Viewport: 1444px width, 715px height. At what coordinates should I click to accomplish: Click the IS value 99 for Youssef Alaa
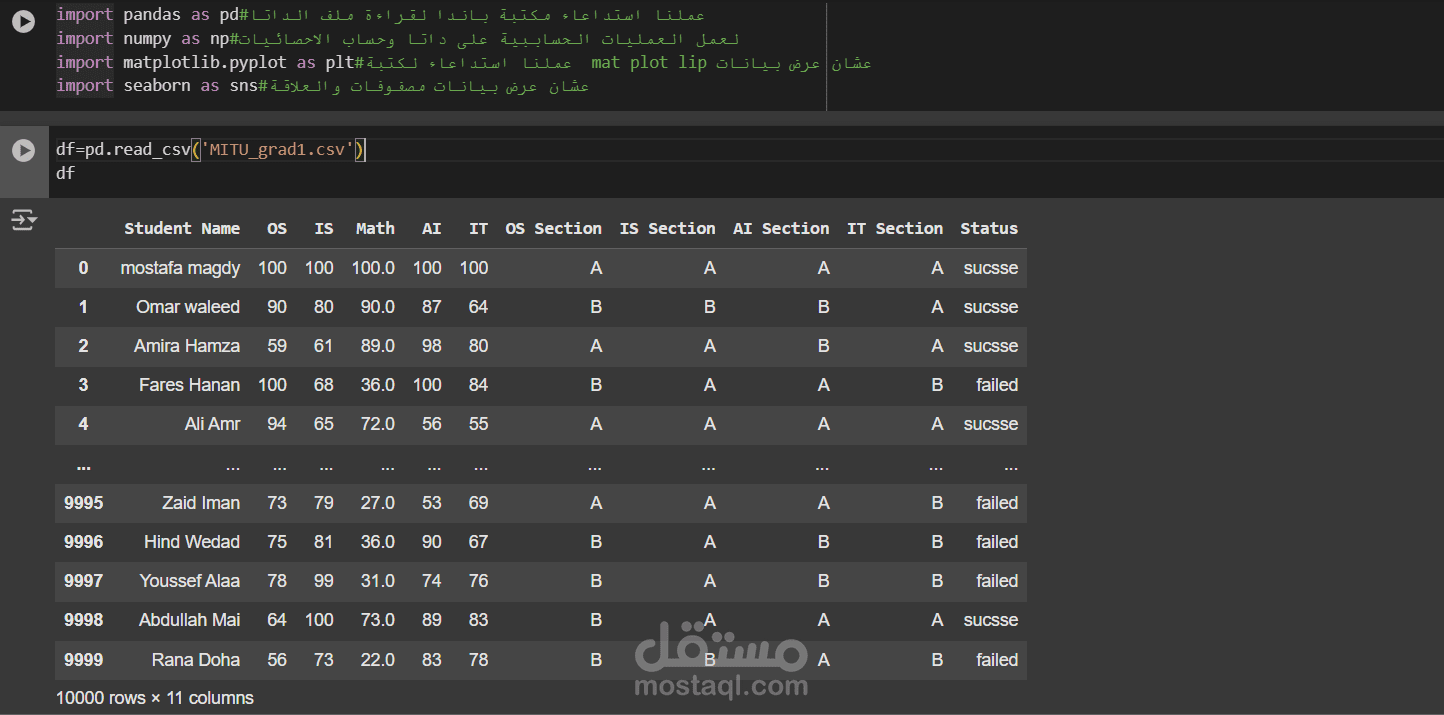[x=324, y=581]
